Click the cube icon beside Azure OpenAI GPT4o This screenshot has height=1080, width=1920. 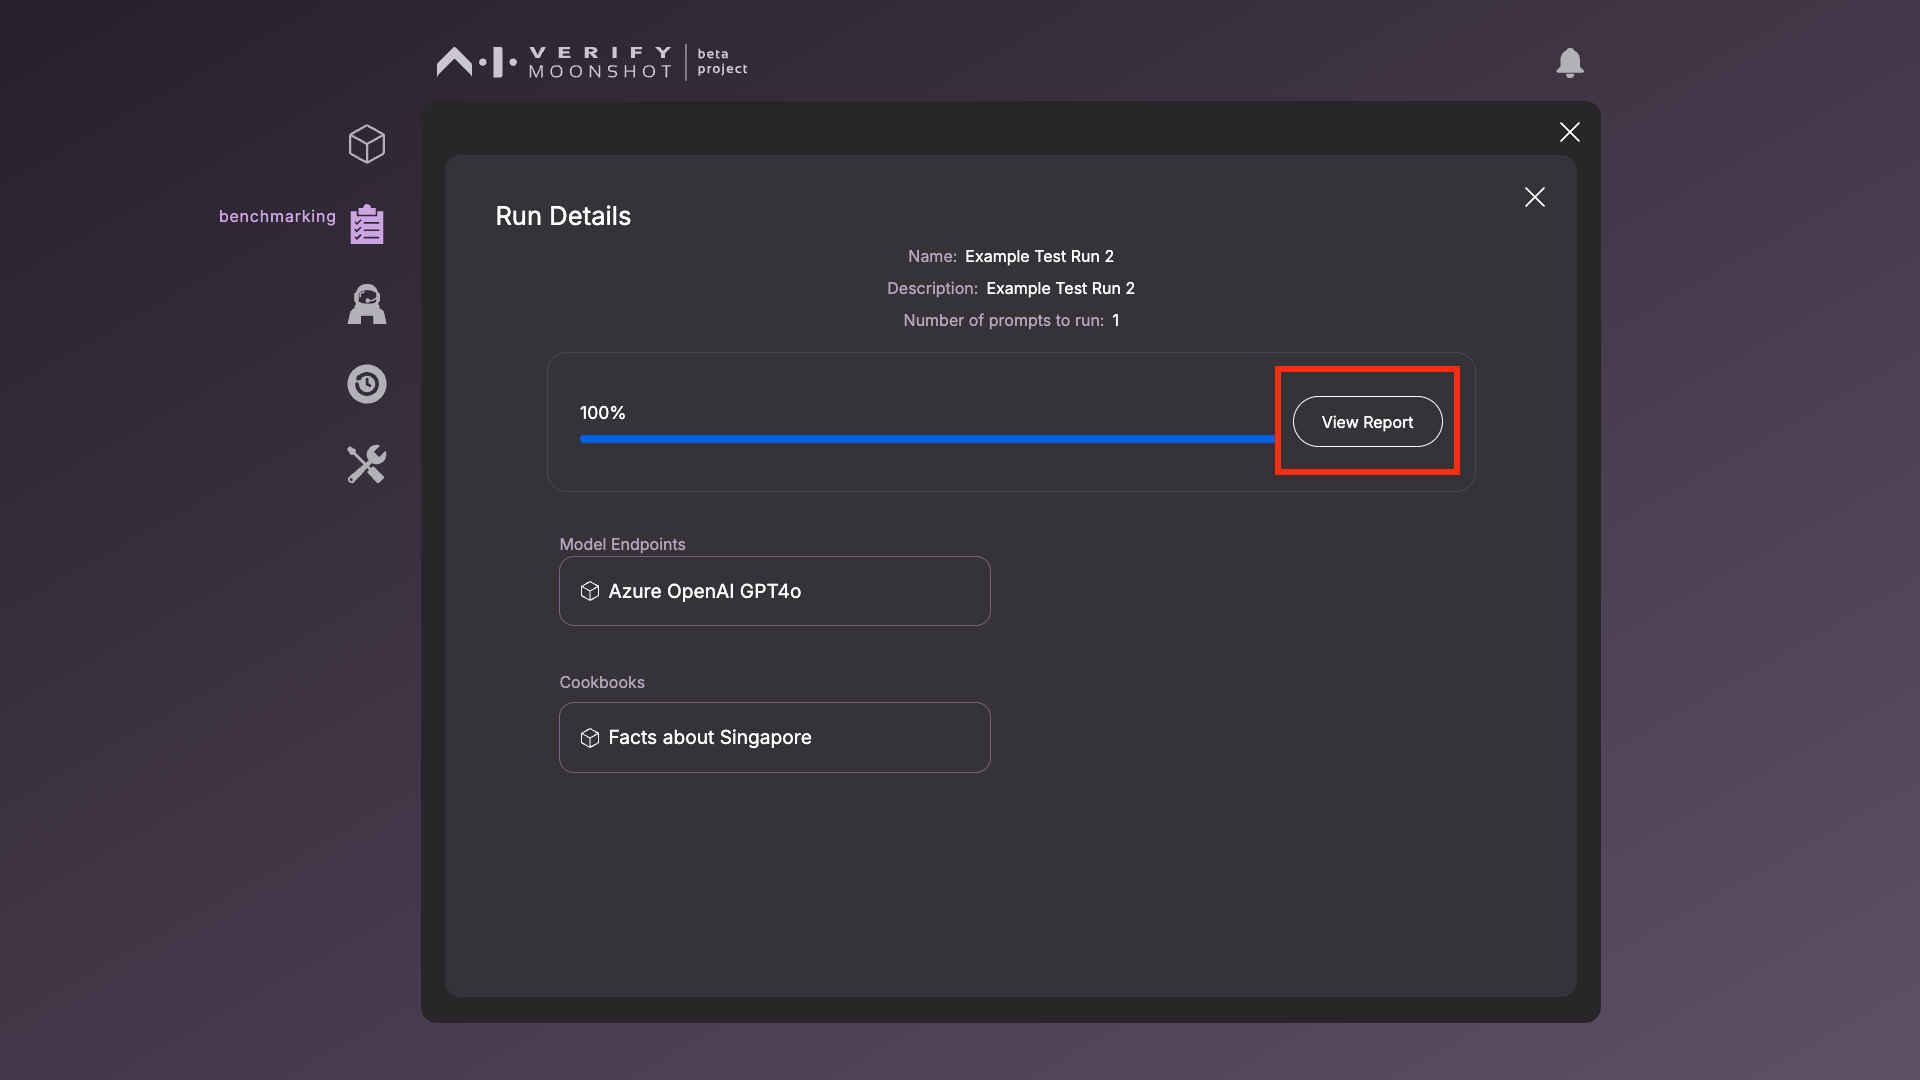click(x=590, y=591)
